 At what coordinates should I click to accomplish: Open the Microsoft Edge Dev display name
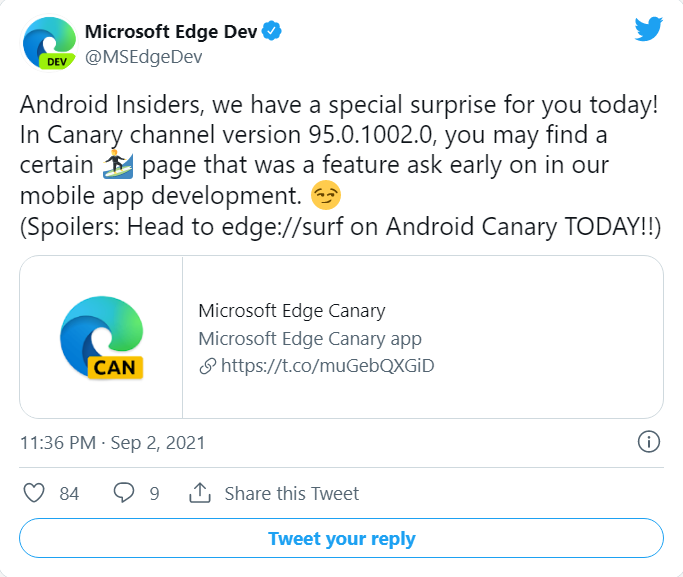pos(171,32)
